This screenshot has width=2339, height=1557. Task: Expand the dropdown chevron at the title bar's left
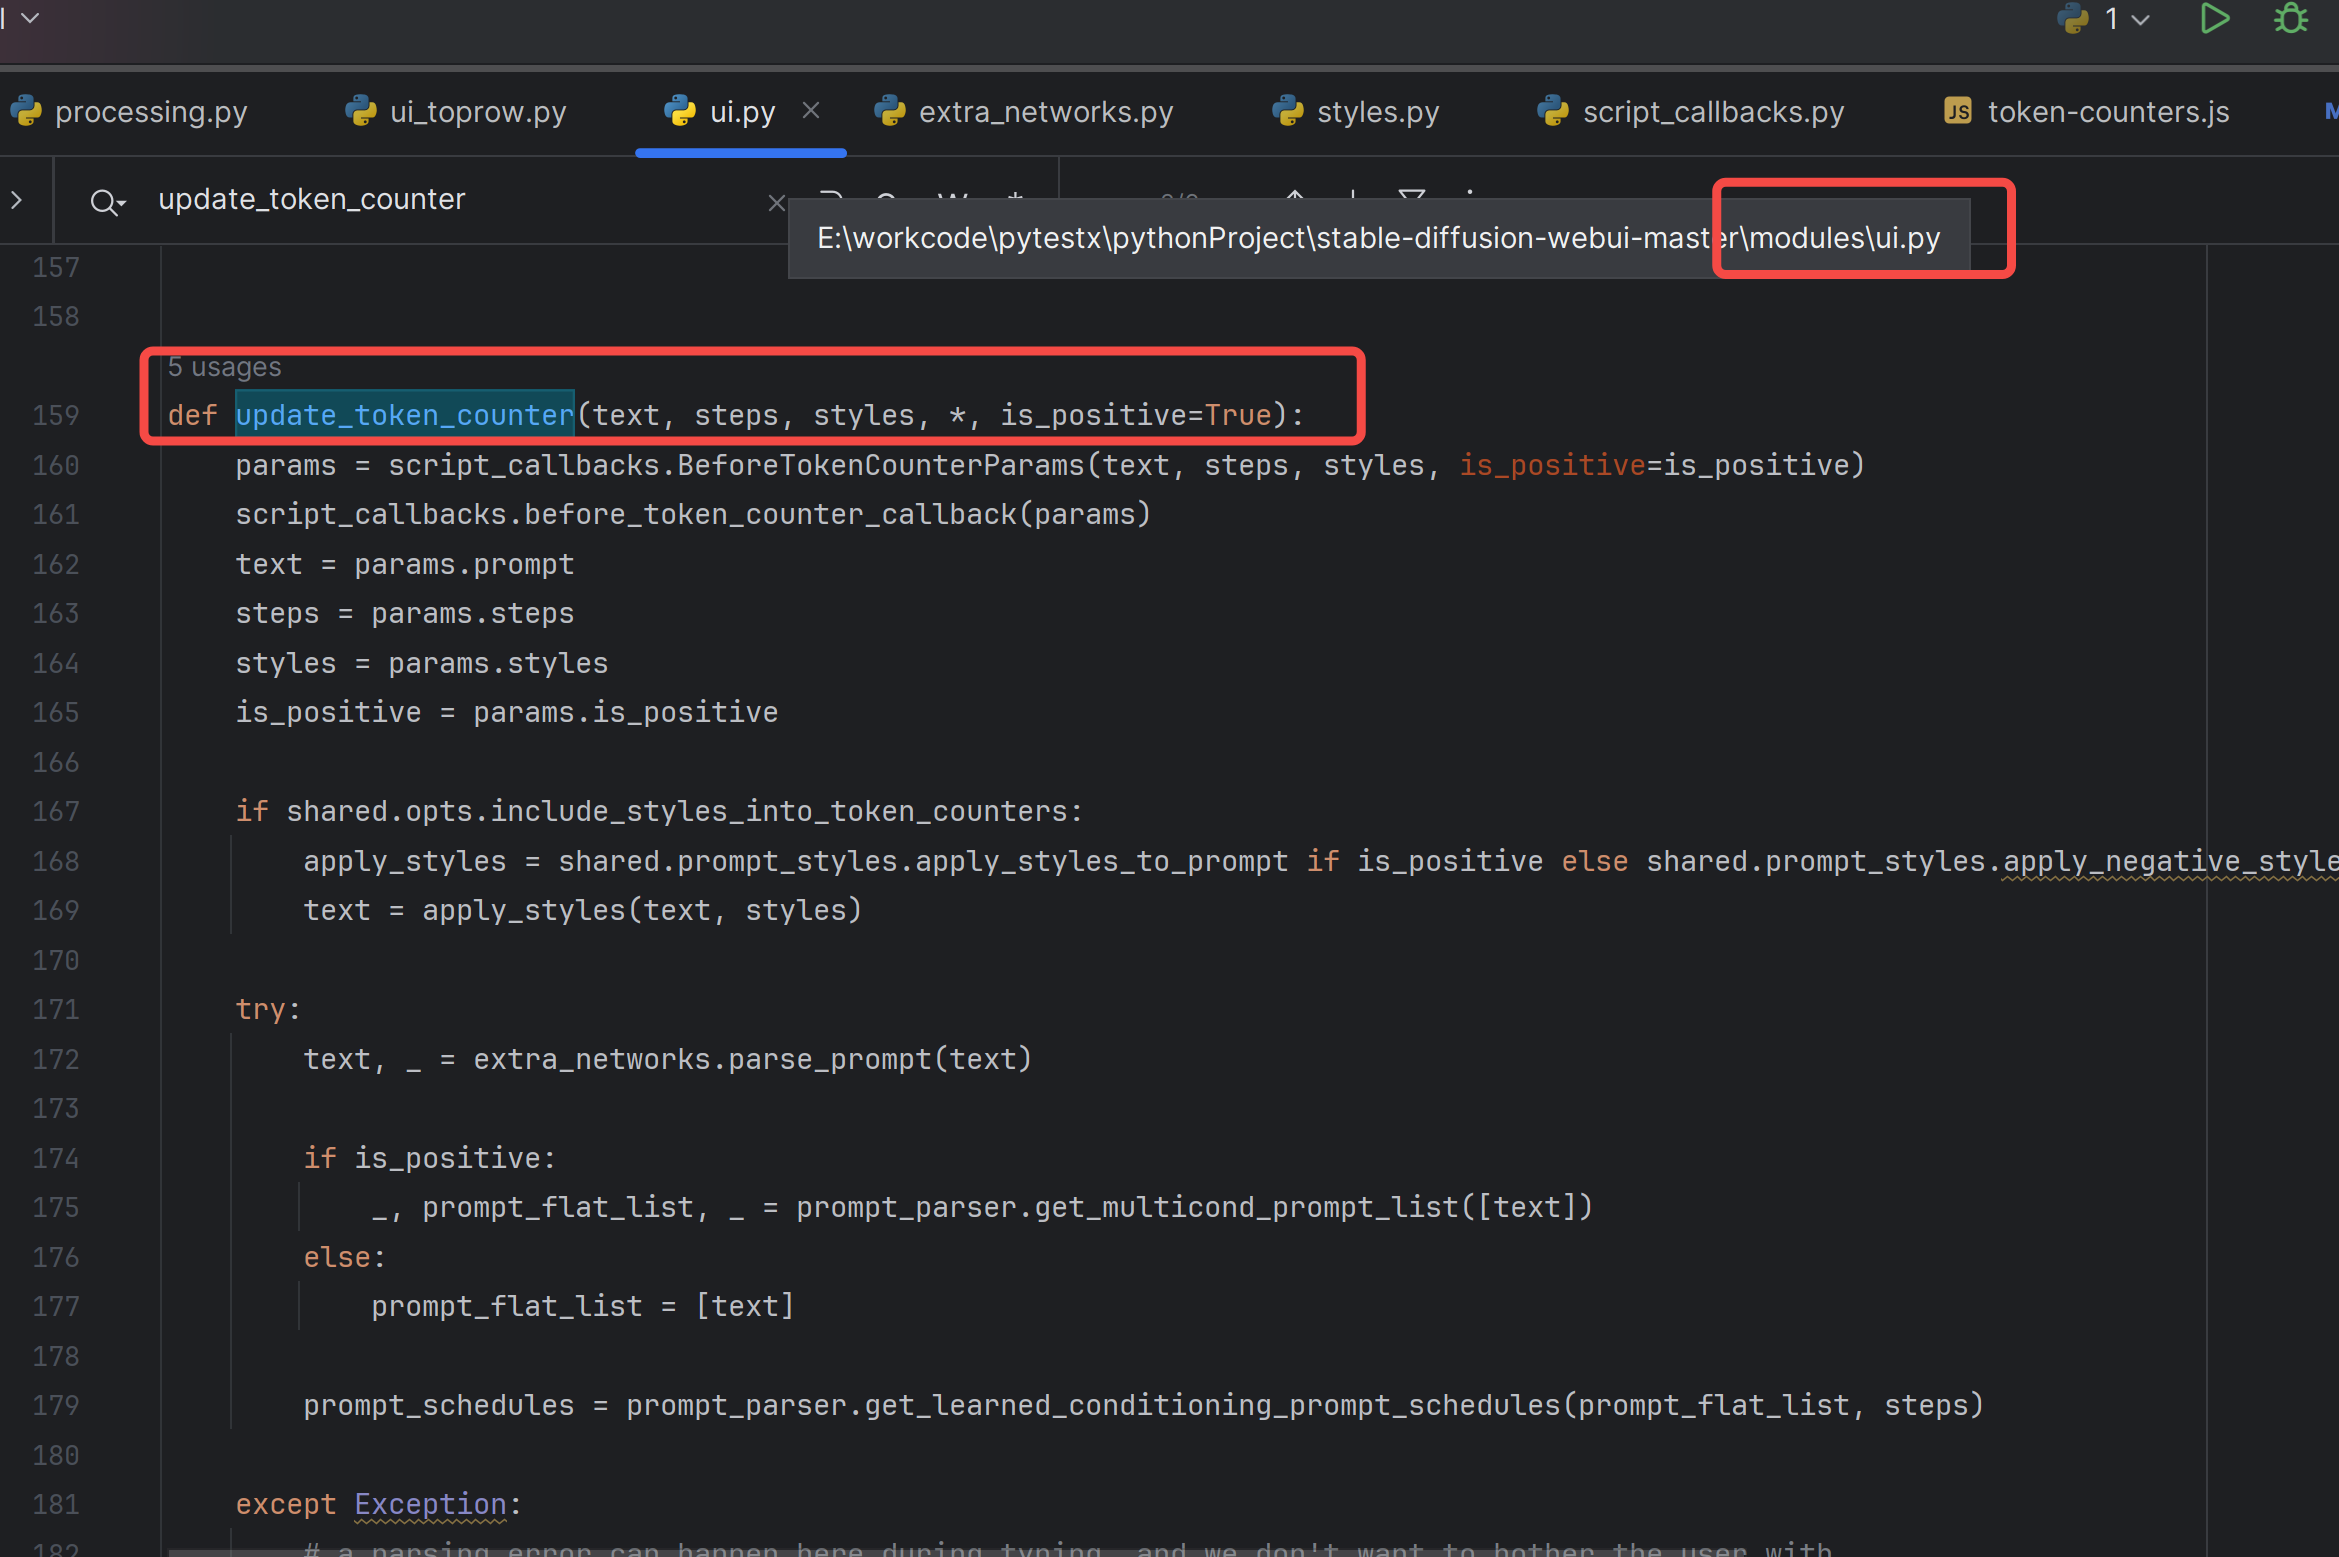pyautogui.click(x=30, y=17)
